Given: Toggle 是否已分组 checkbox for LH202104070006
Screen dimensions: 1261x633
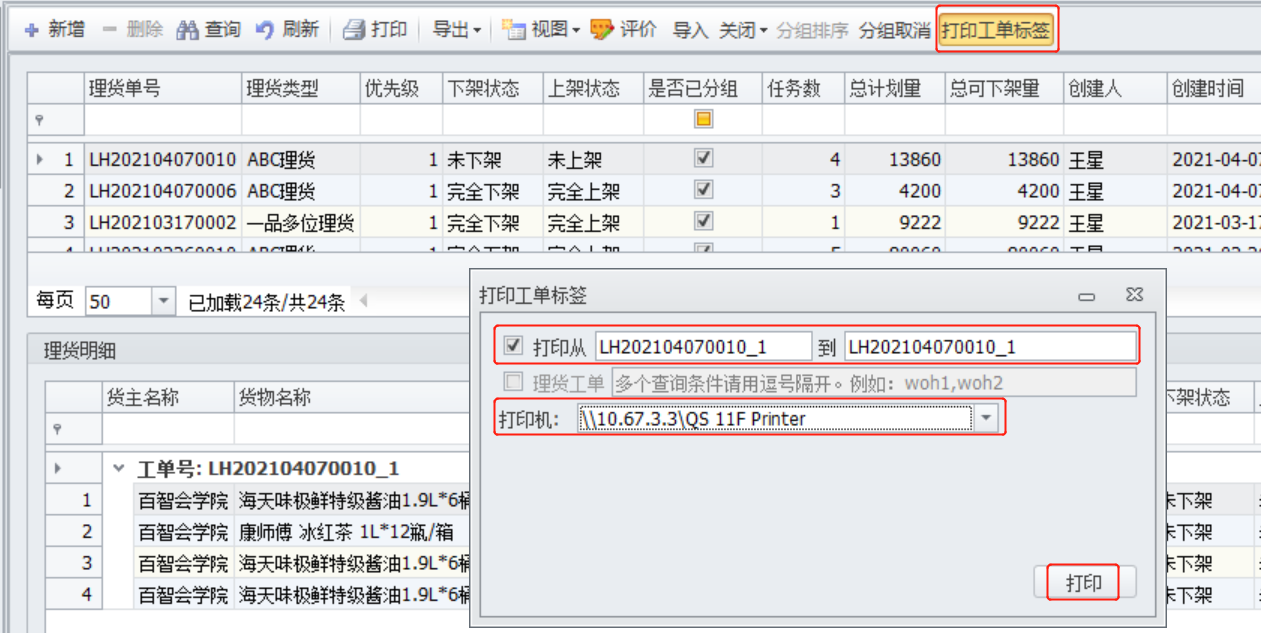Looking at the screenshot, I should coord(703,190).
